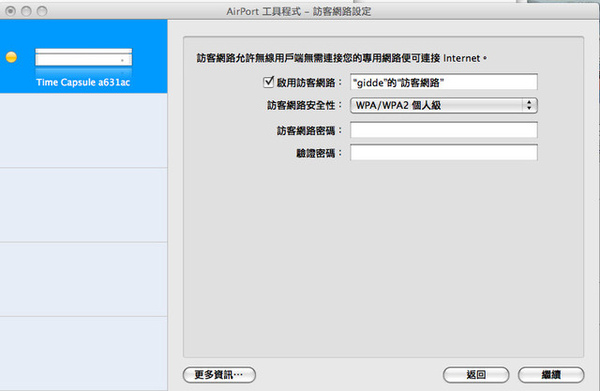This screenshot has height=391, width=600.
Task: Click the 繼續 continue button
Action: click(551, 375)
